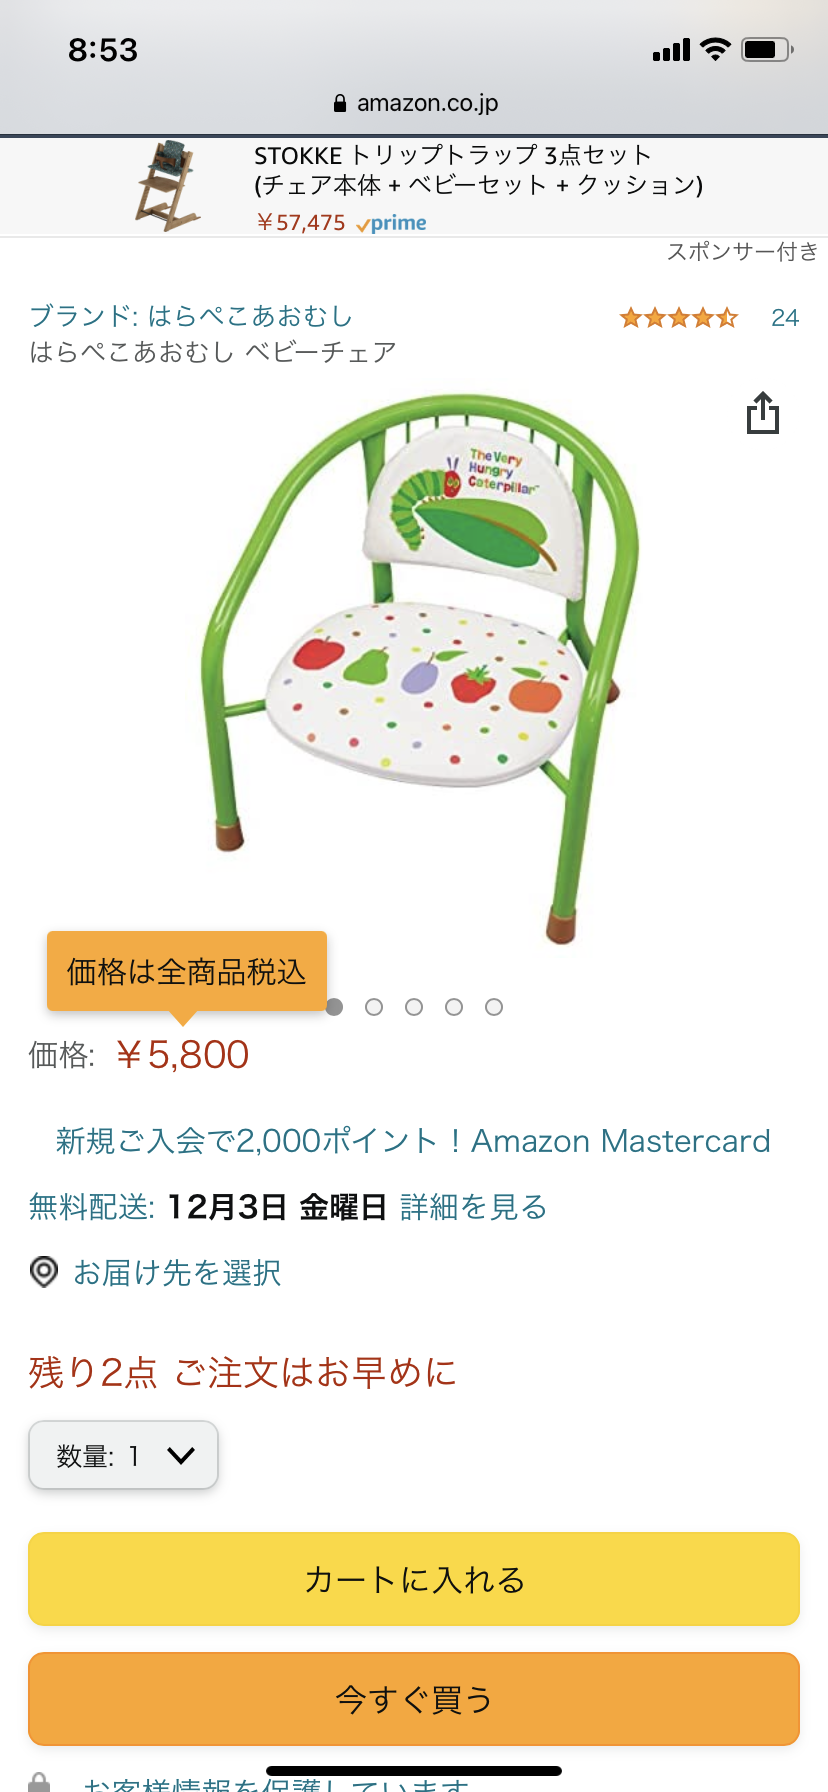The image size is (828, 1792).
Task: Open お届け先を選択 delivery address selector
Action: coord(177,1272)
